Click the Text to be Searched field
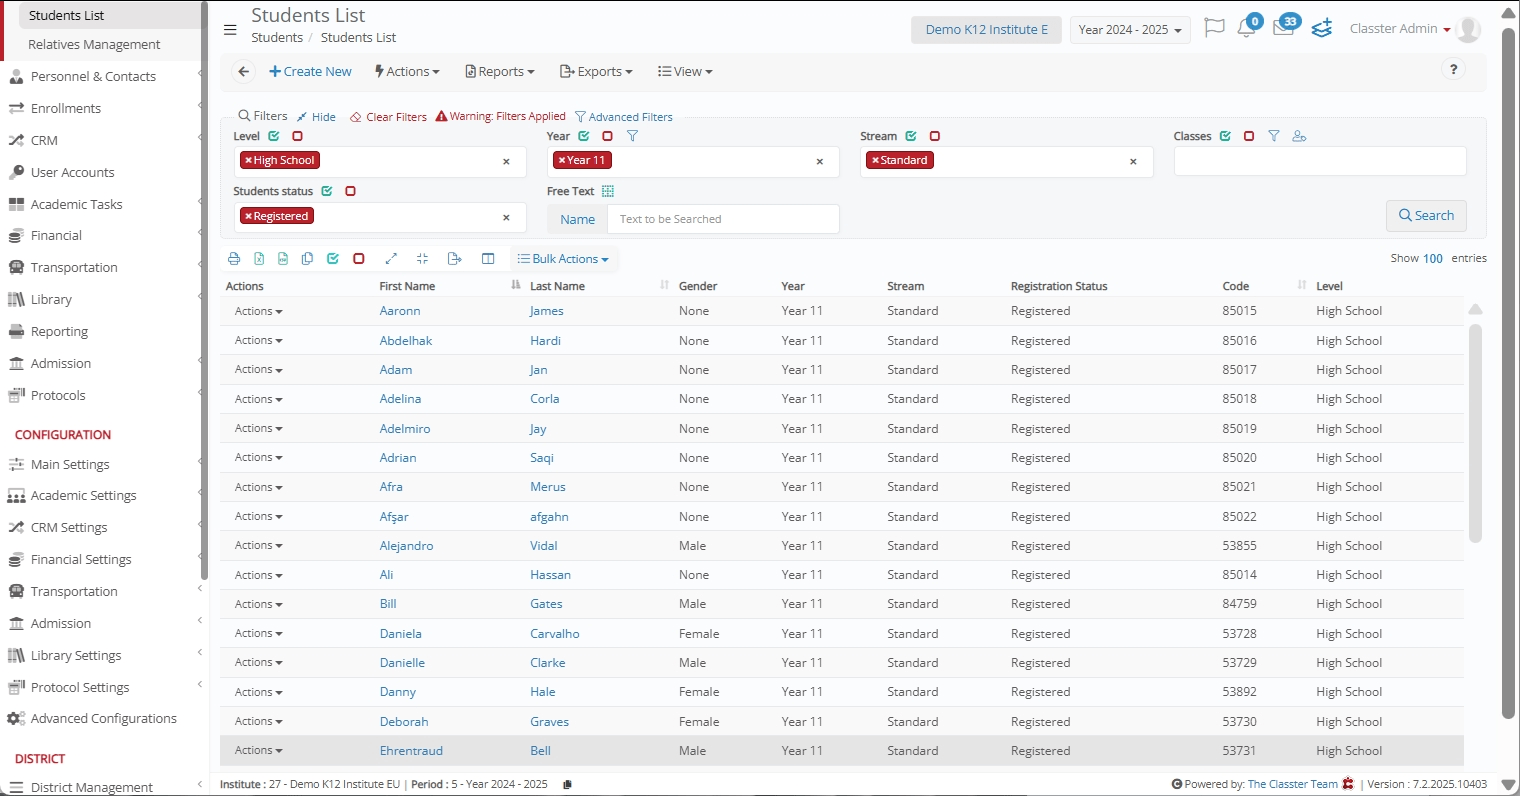This screenshot has width=1520, height=796. point(722,219)
